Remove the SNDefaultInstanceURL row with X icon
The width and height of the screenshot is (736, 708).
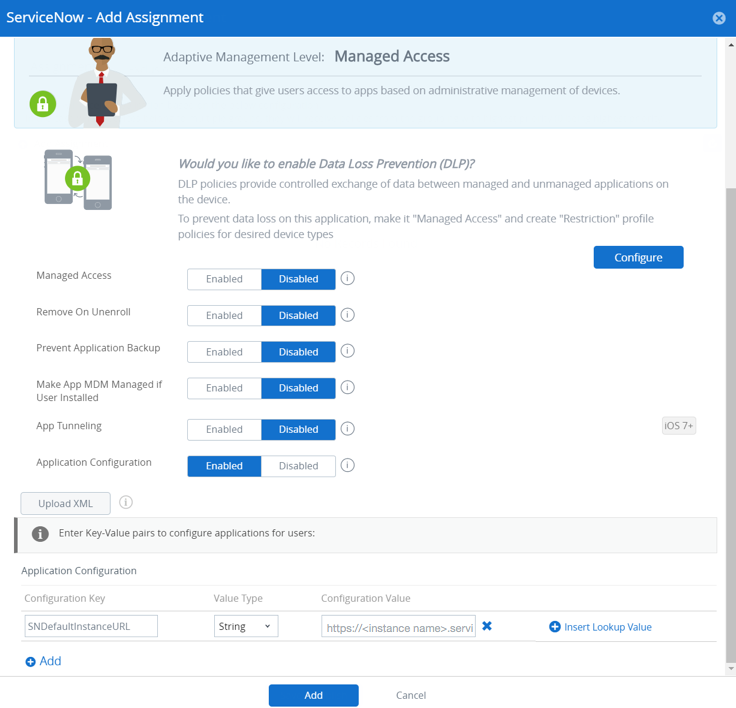pos(487,626)
